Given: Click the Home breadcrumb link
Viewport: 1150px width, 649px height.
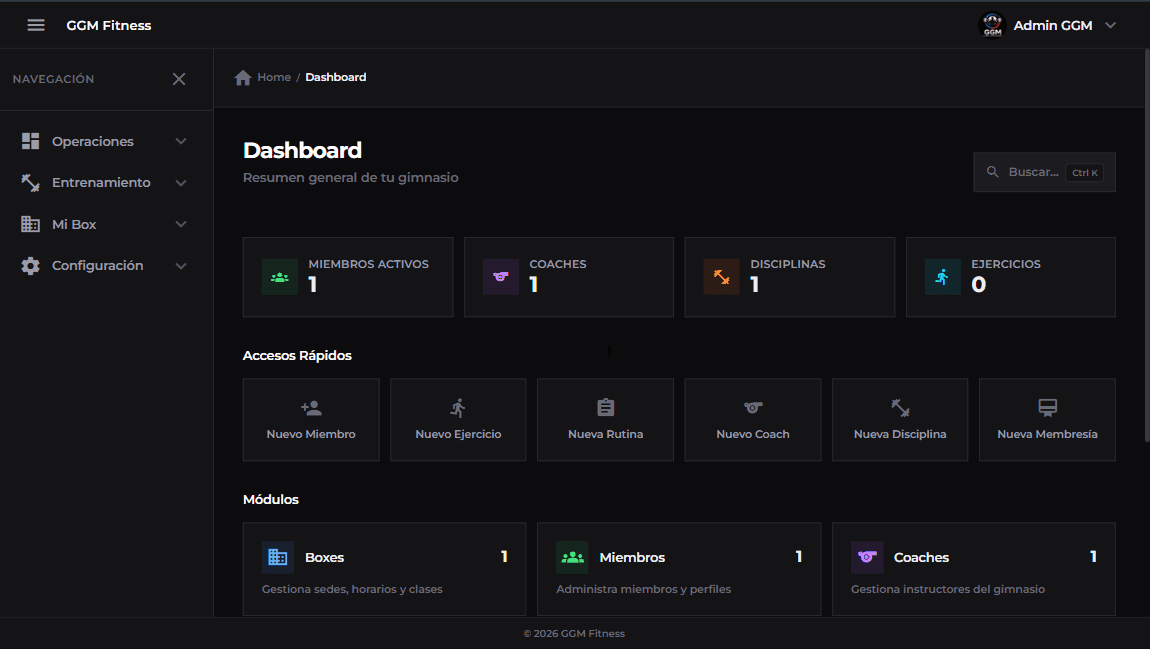Looking at the screenshot, I should click(274, 77).
